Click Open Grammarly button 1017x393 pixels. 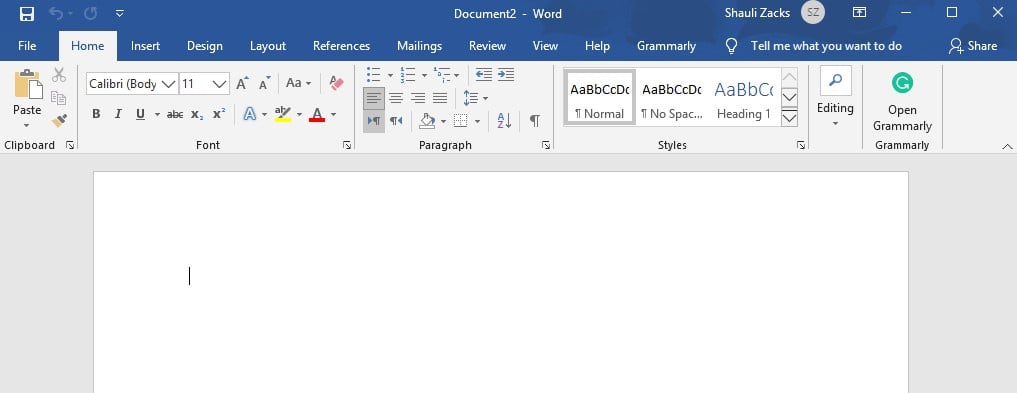[902, 101]
